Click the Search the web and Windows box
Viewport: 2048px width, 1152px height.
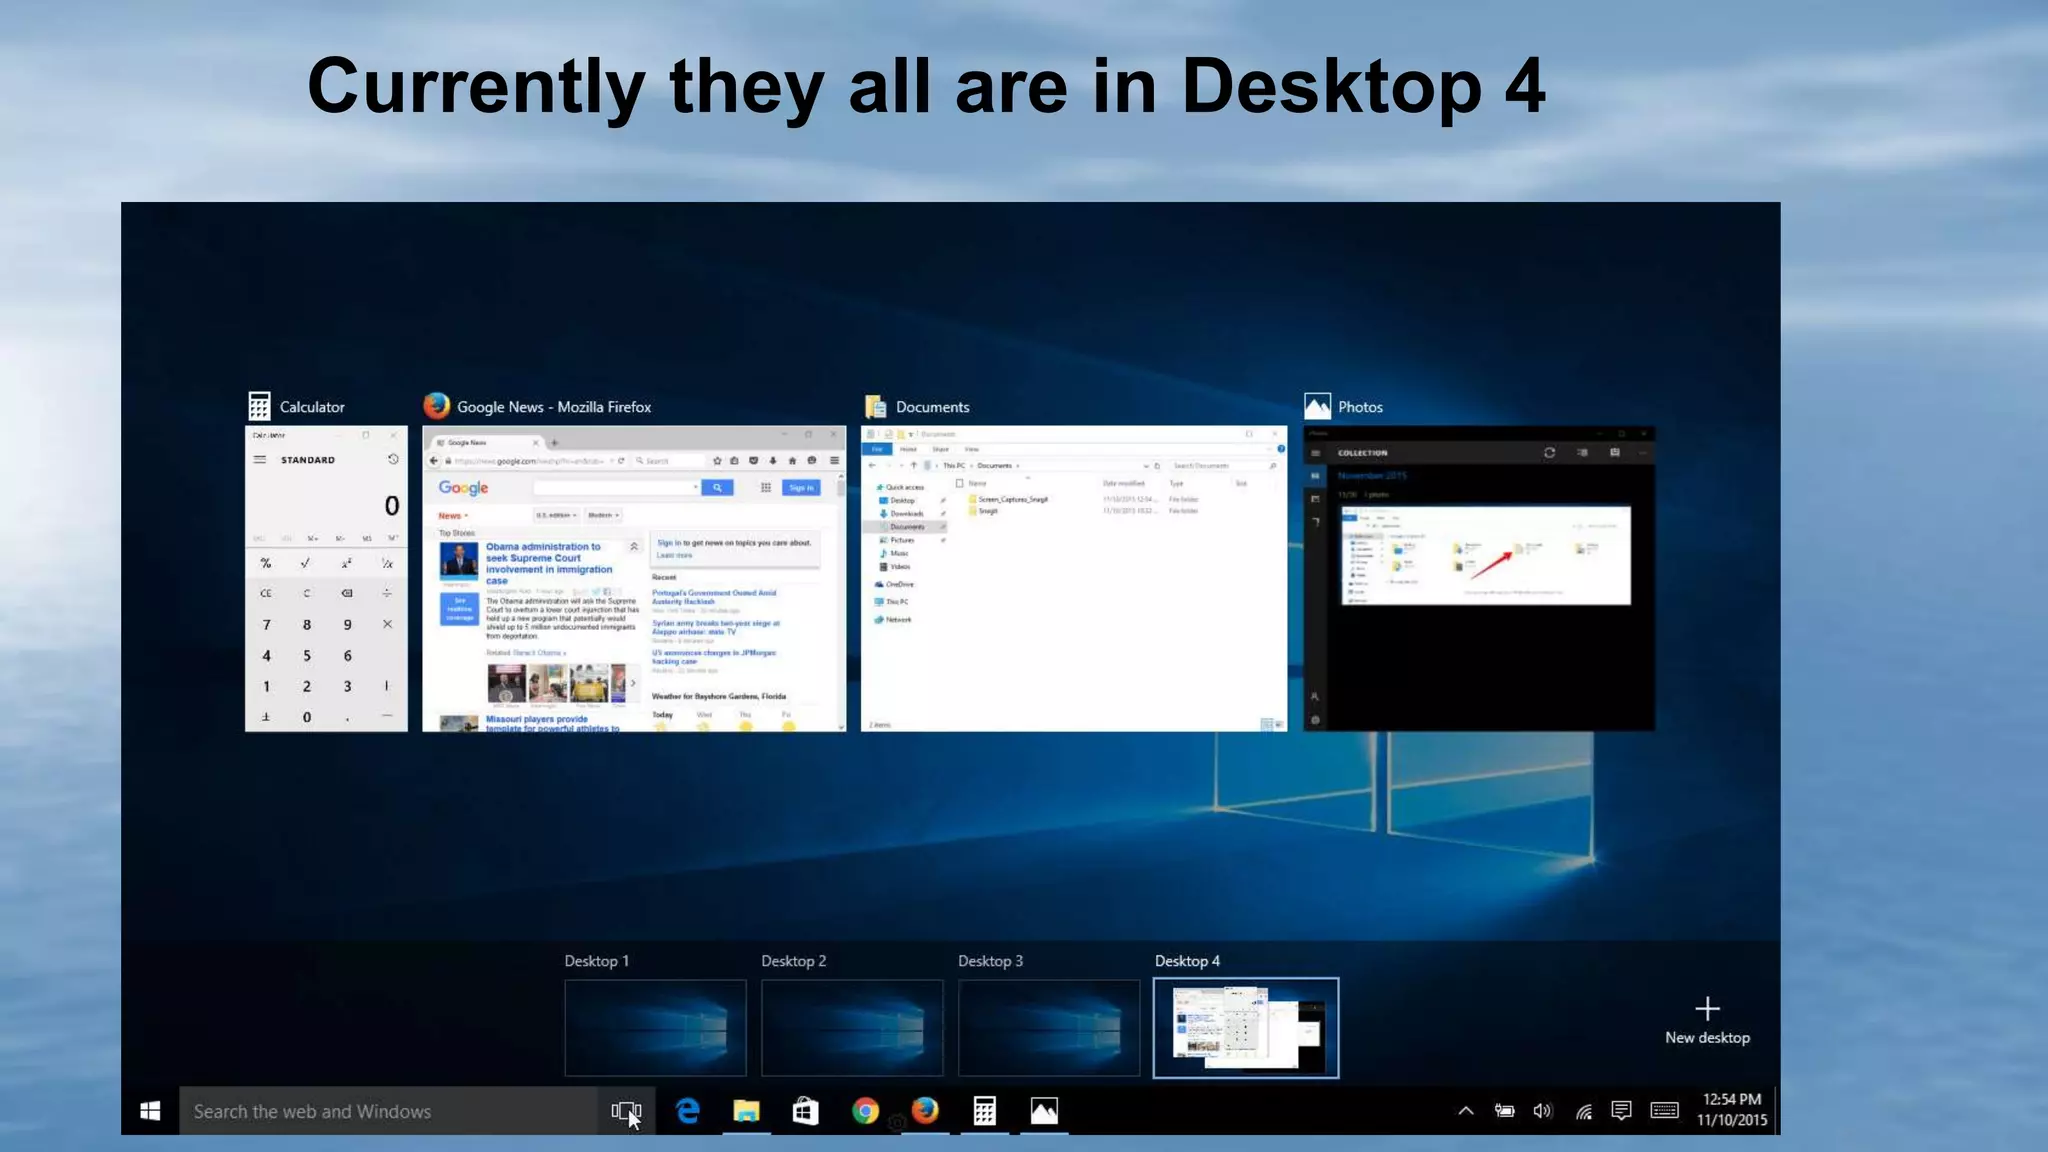coord(388,1111)
